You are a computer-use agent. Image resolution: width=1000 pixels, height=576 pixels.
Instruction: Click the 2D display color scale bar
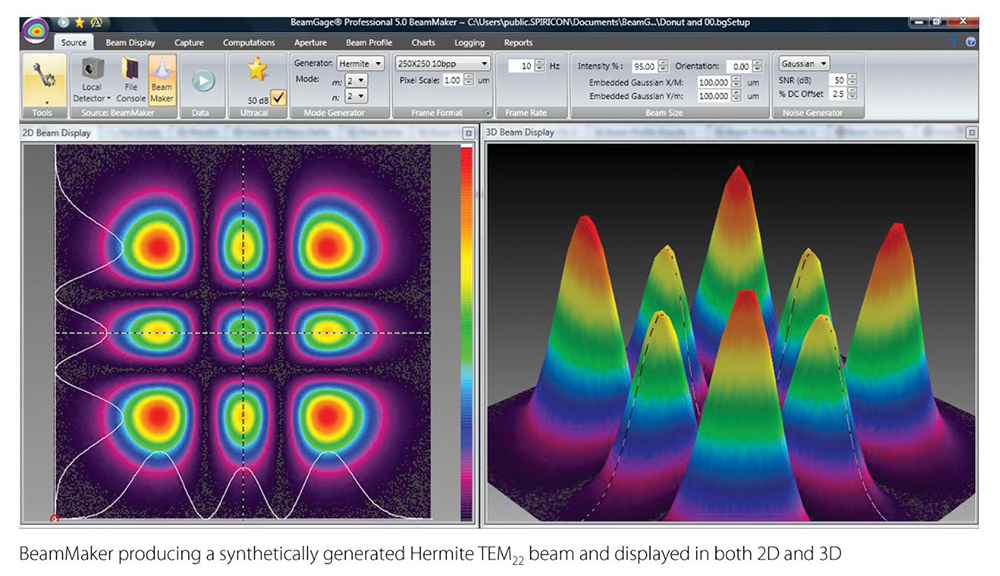[466, 330]
